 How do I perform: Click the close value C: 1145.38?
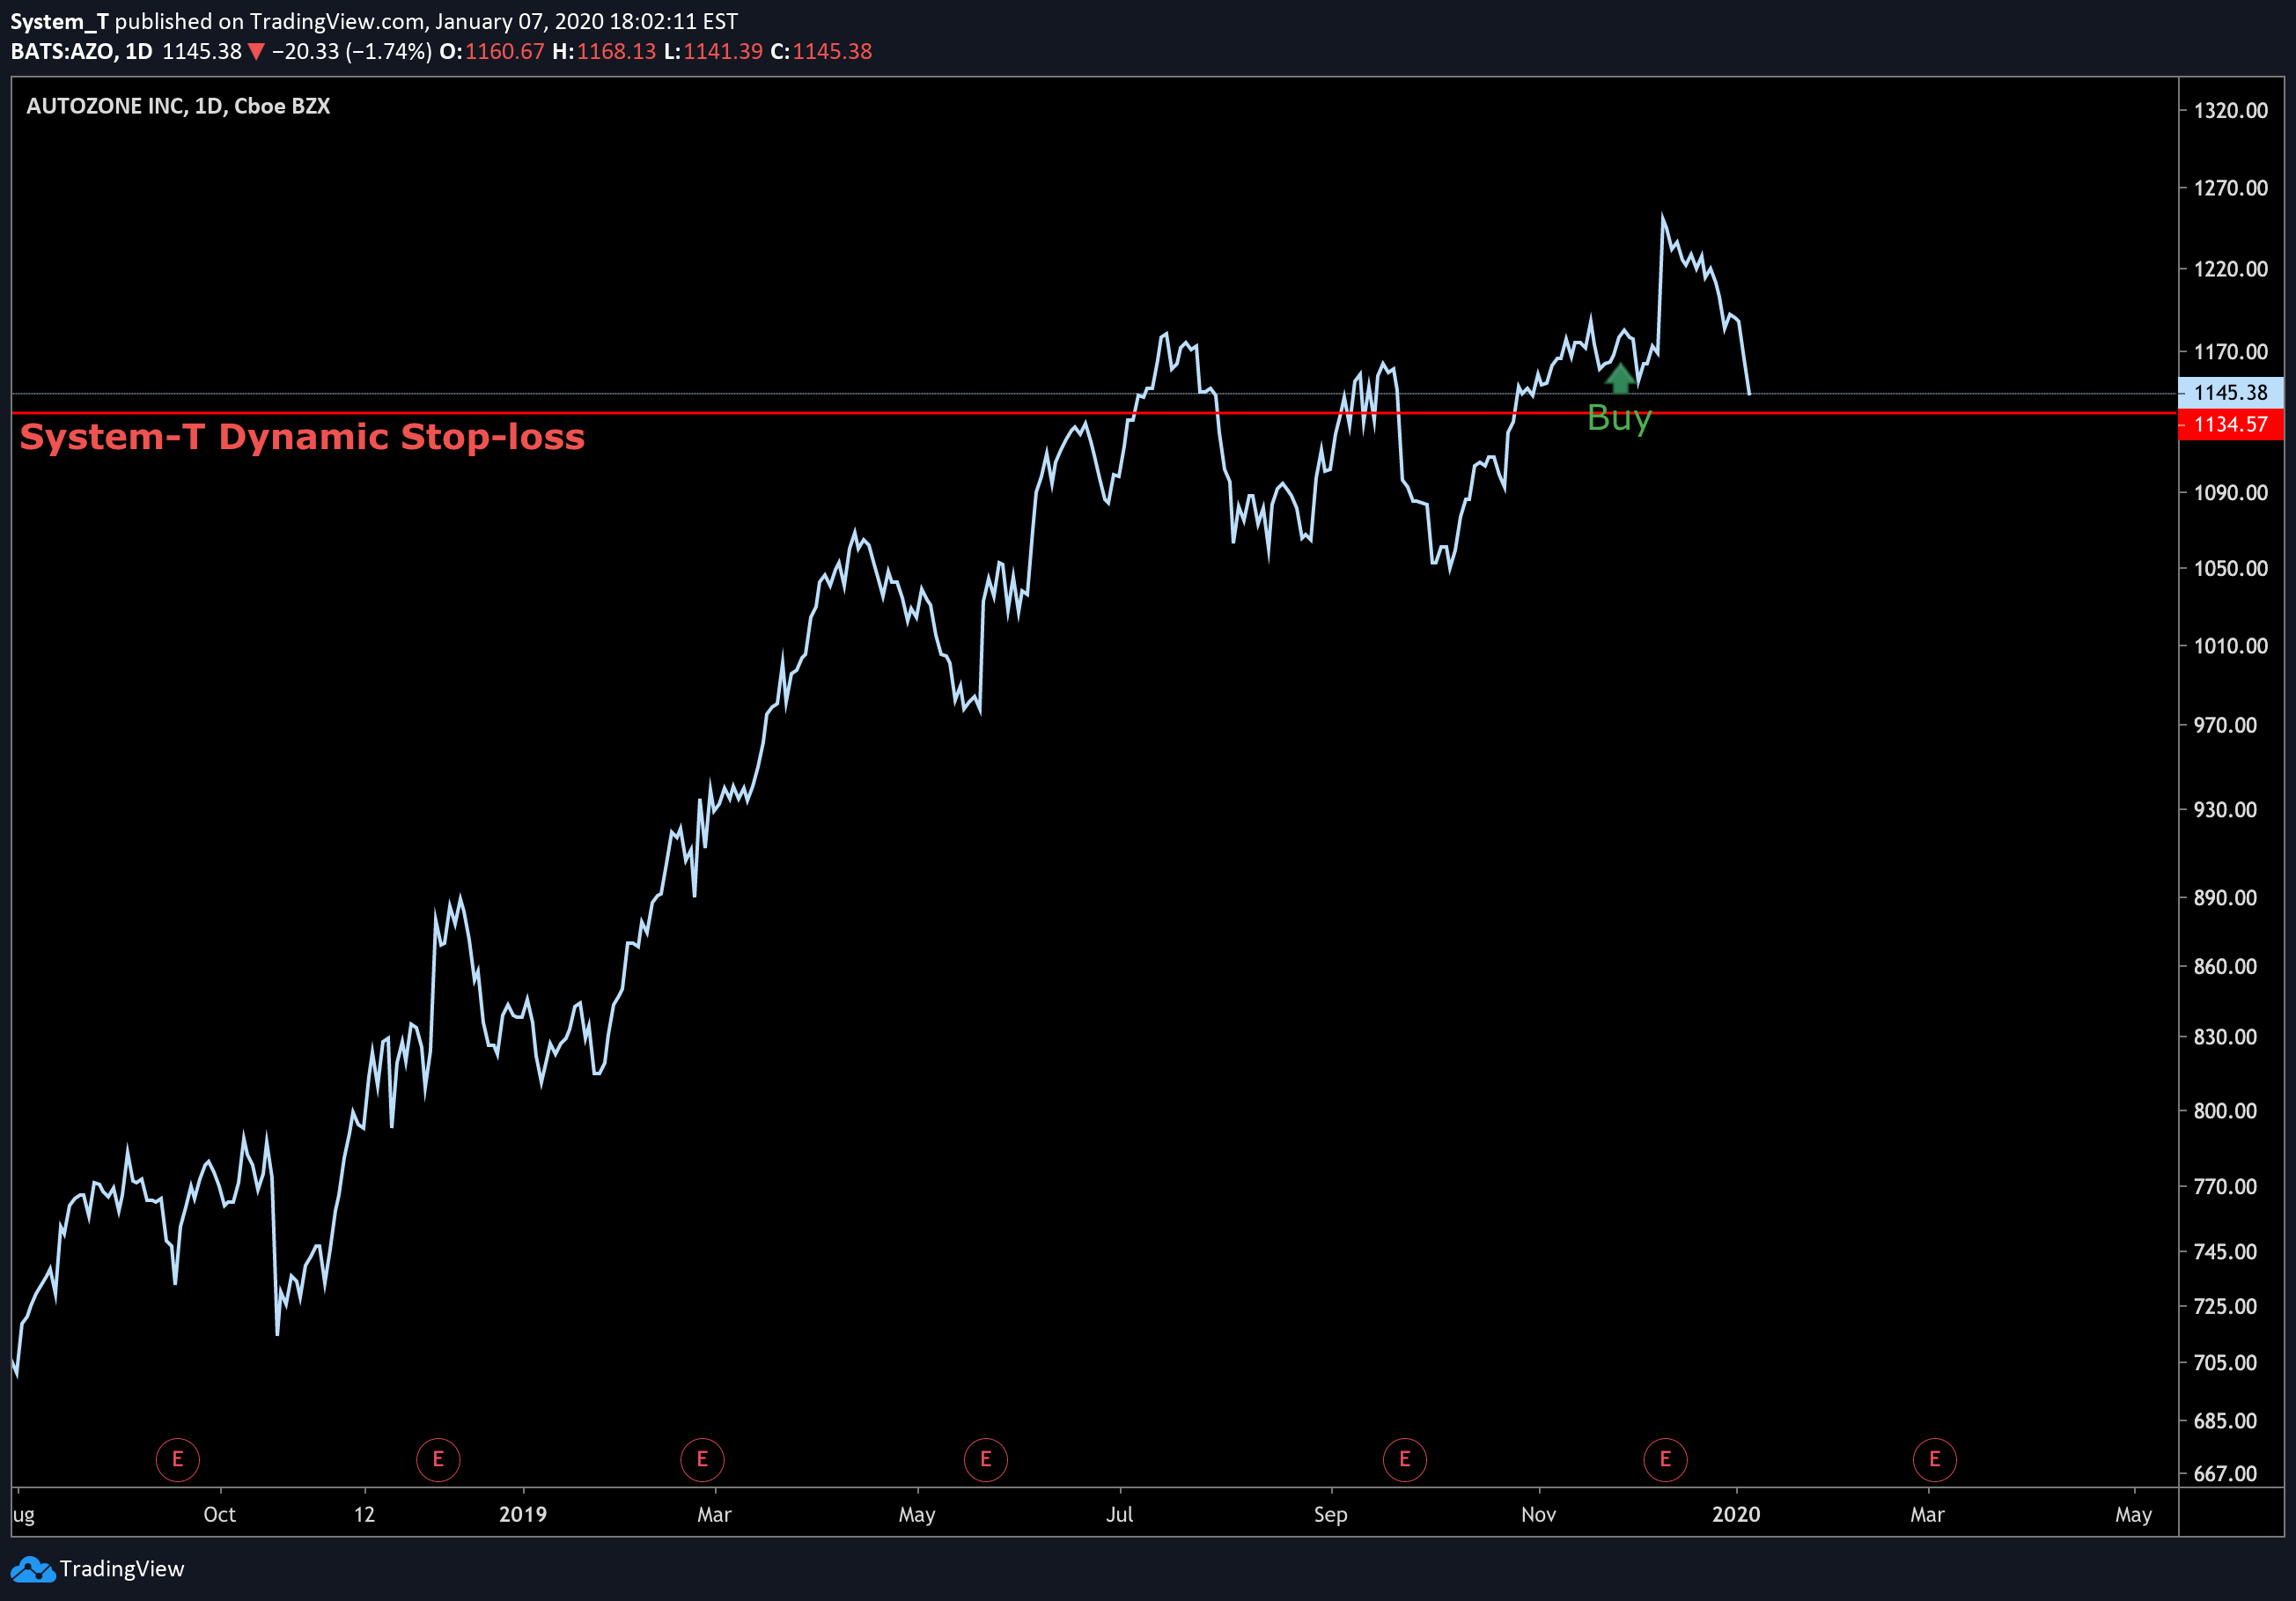(821, 51)
